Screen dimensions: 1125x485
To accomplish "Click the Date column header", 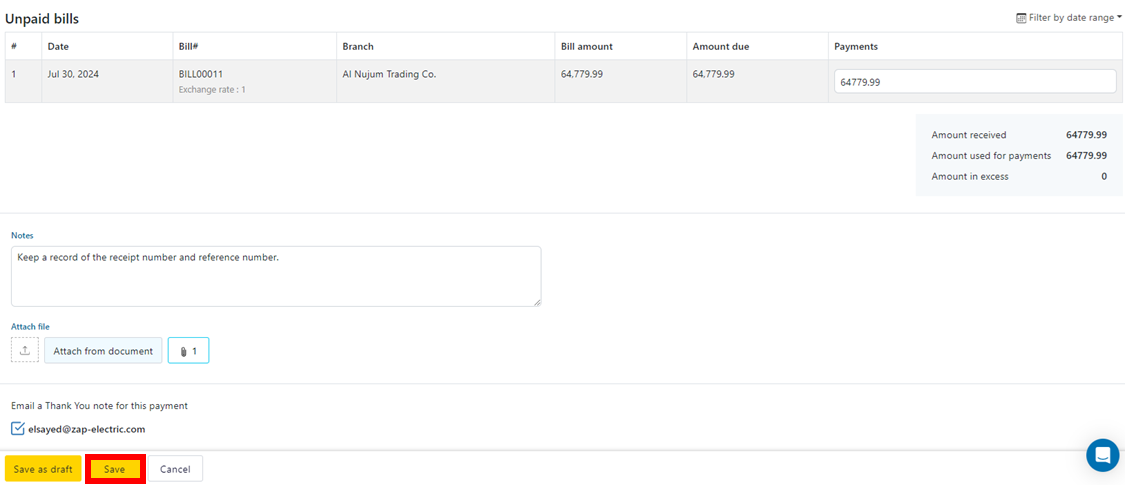I will 58,46.
